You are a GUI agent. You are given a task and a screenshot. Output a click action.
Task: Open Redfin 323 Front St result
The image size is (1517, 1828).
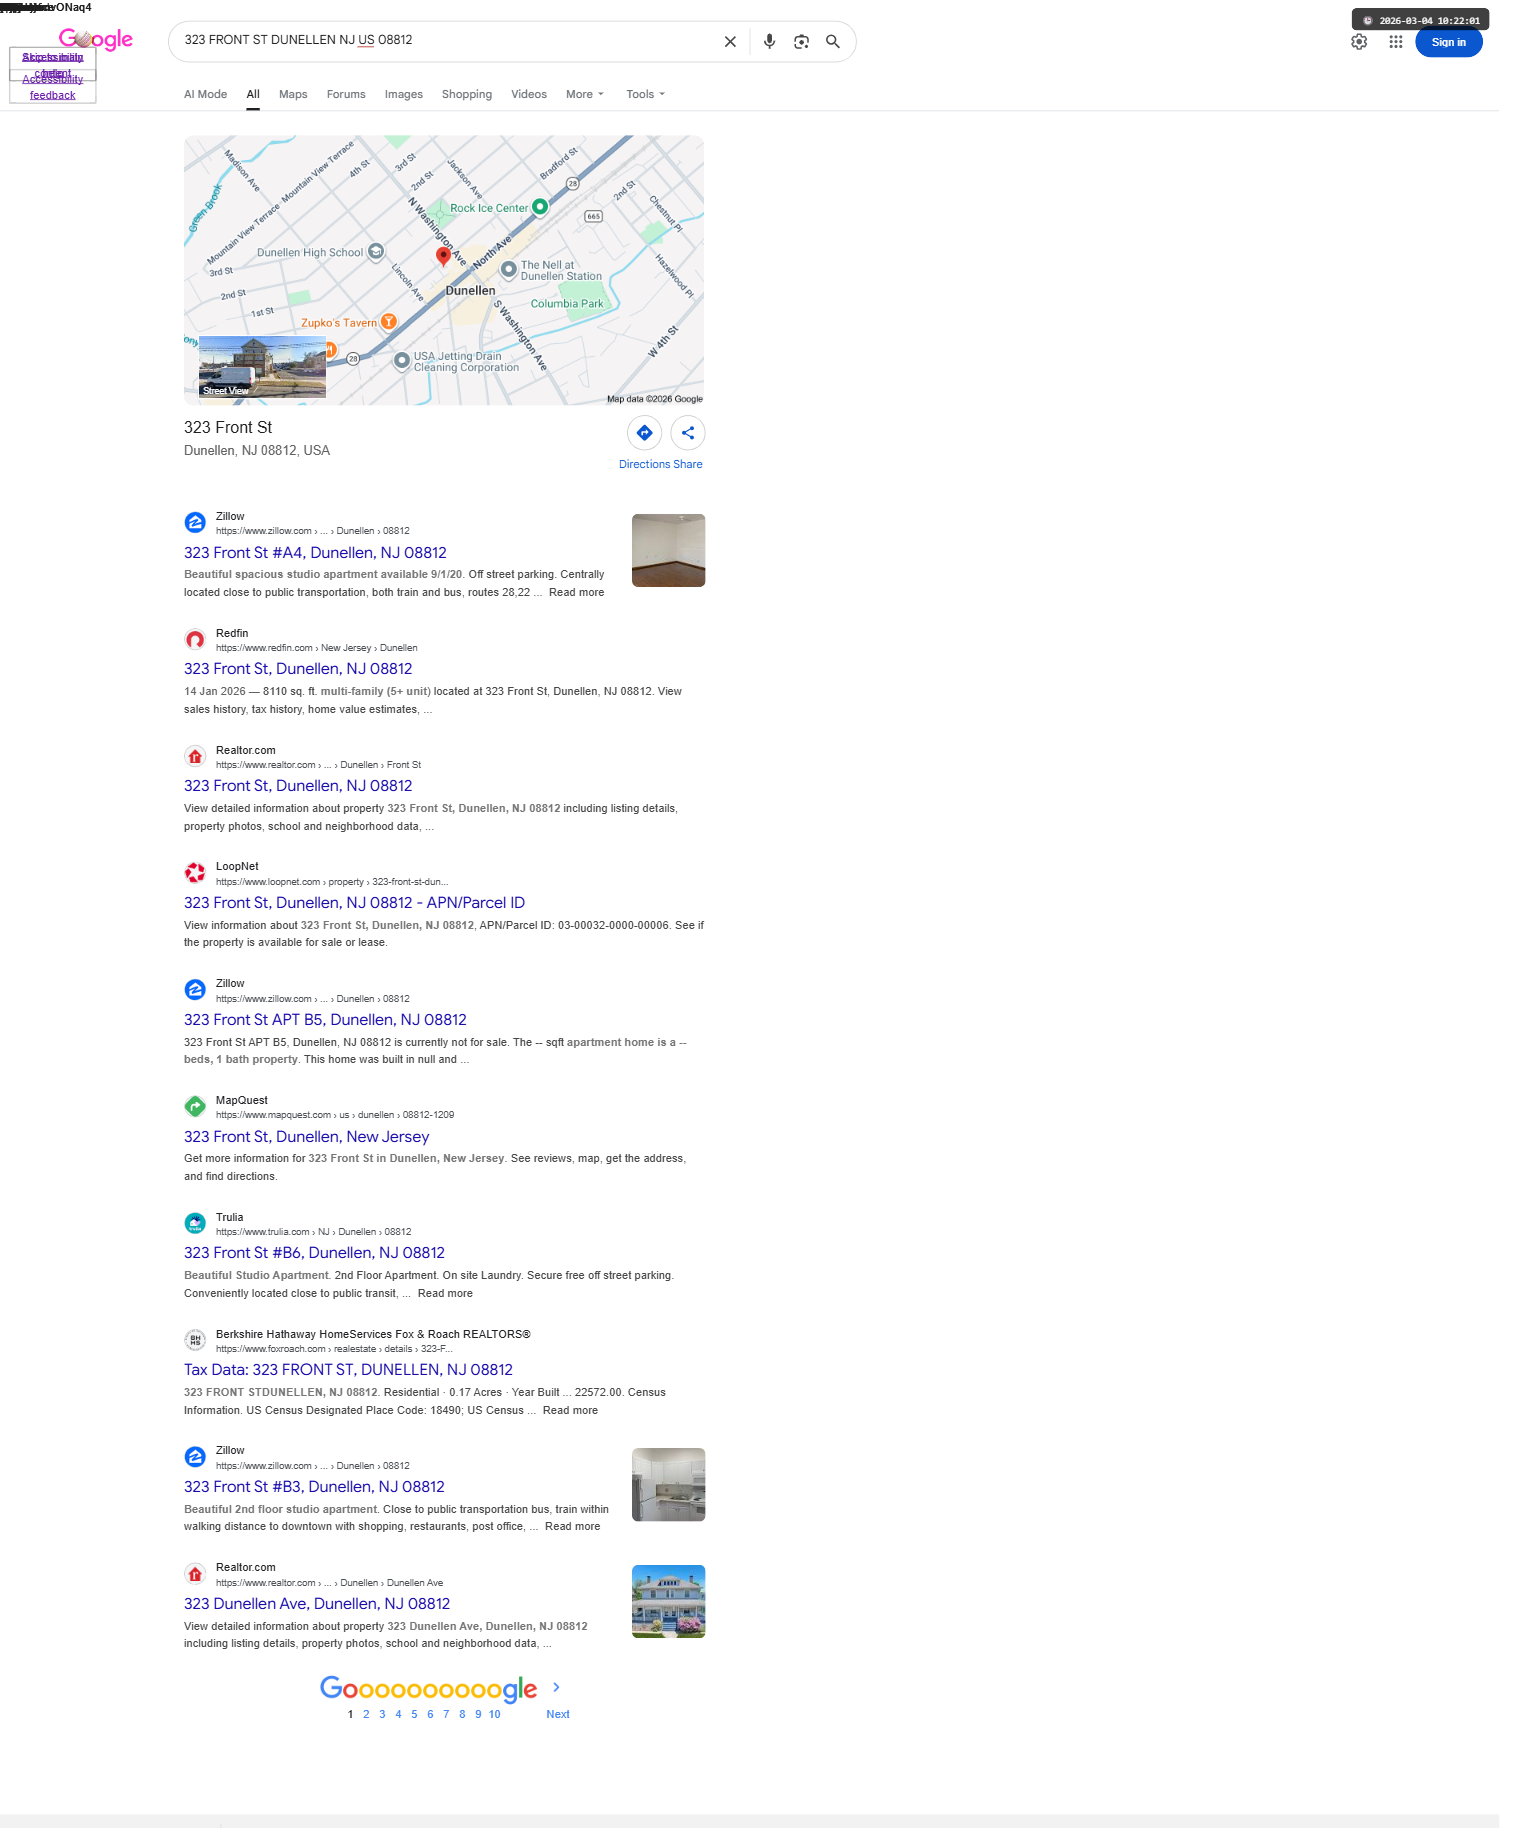click(x=298, y=669)
